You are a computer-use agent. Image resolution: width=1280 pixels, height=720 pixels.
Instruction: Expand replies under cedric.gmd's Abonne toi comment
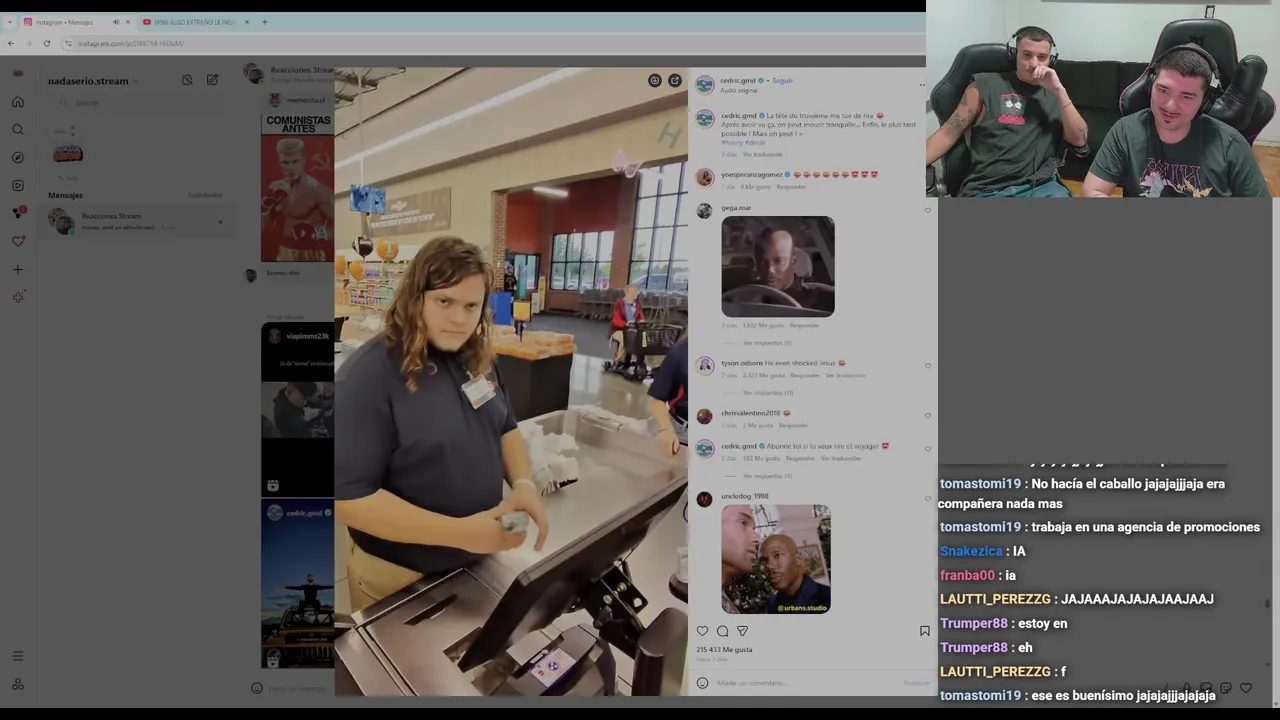point(767,476)
